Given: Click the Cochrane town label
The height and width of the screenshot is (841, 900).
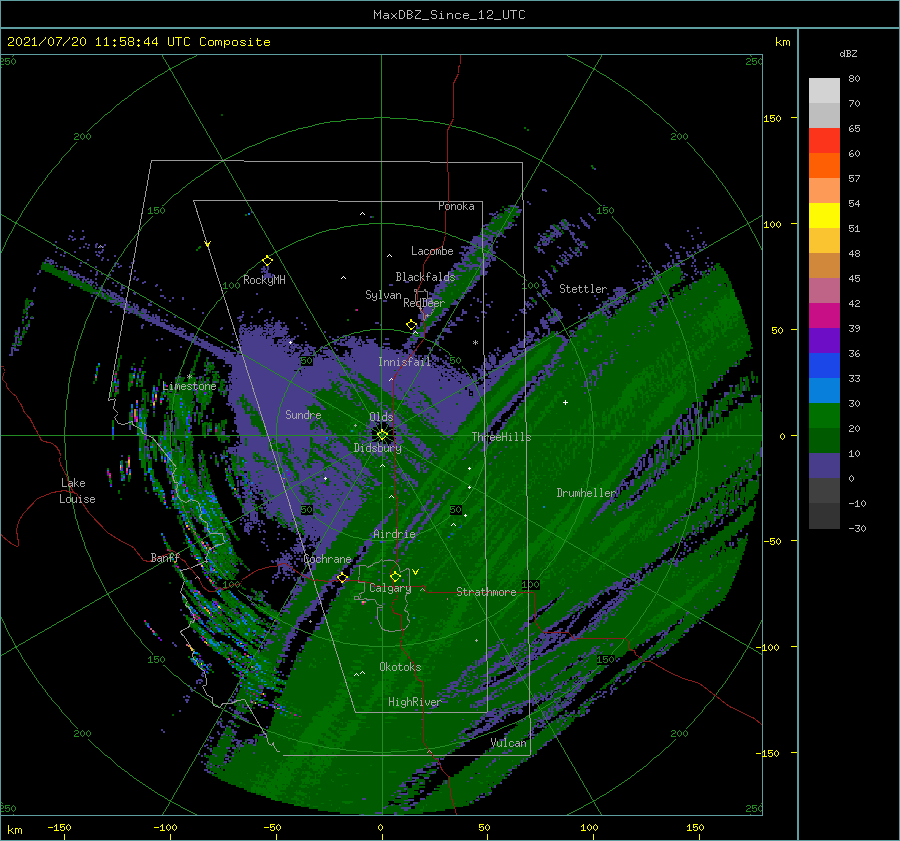Looking at the screenshot, I should coord(327,559).
